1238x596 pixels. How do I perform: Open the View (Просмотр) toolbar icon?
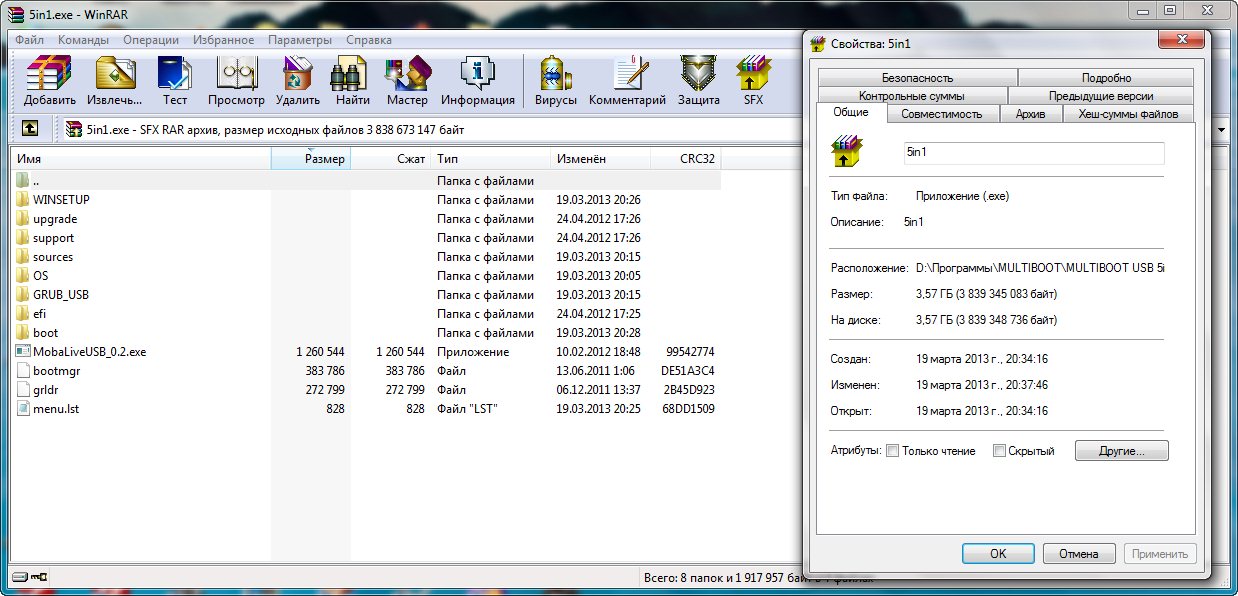[236, 80]
